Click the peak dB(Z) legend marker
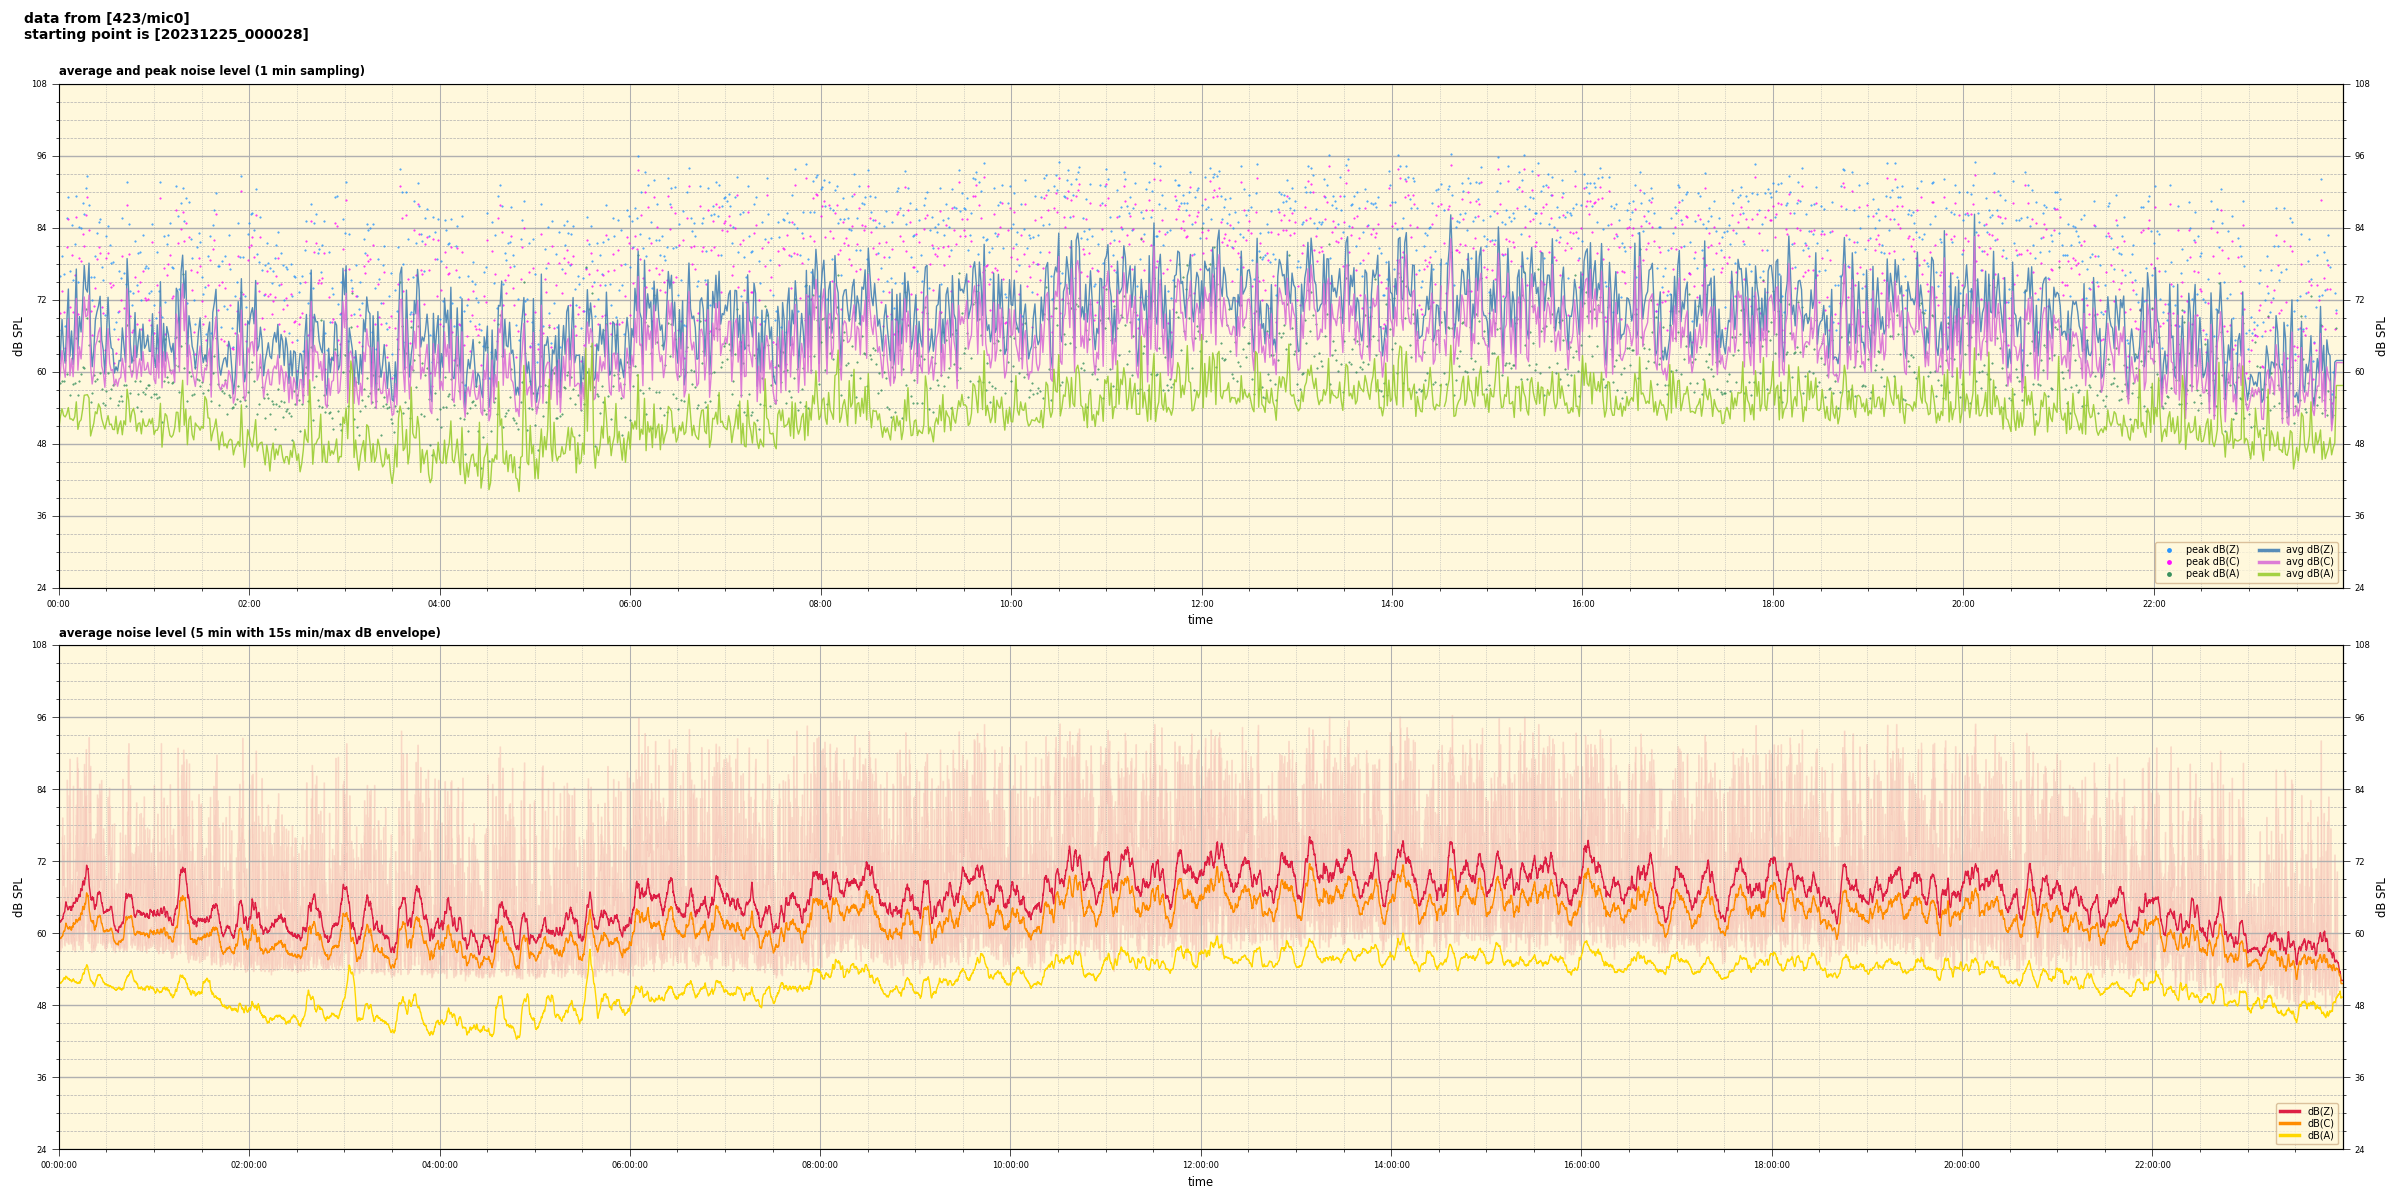Viewport: 2400px width, 1200px height. tap(2169, 550)
